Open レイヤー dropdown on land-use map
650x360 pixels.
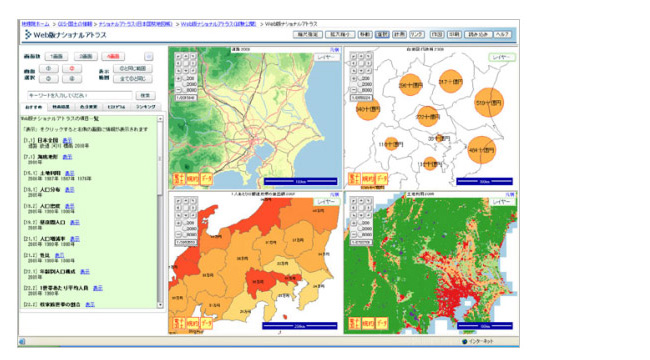(502, 202)
